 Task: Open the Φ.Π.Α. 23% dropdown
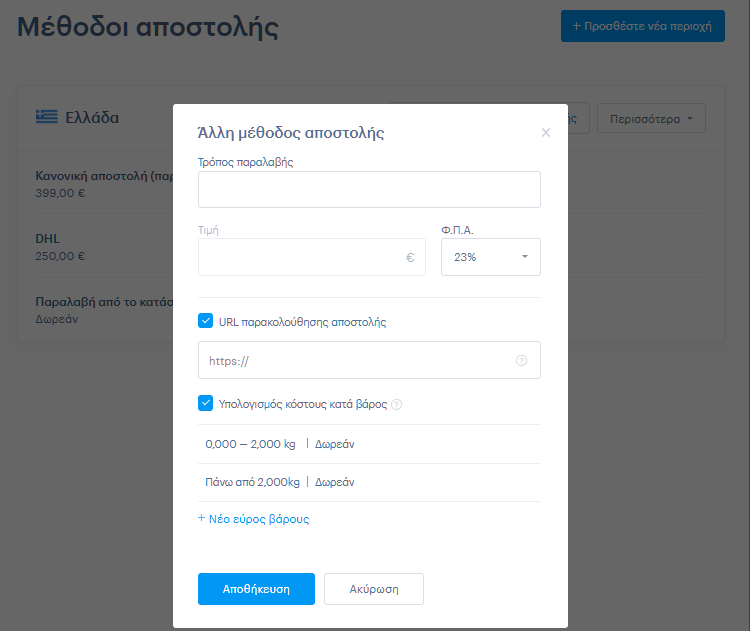[491, 257]
